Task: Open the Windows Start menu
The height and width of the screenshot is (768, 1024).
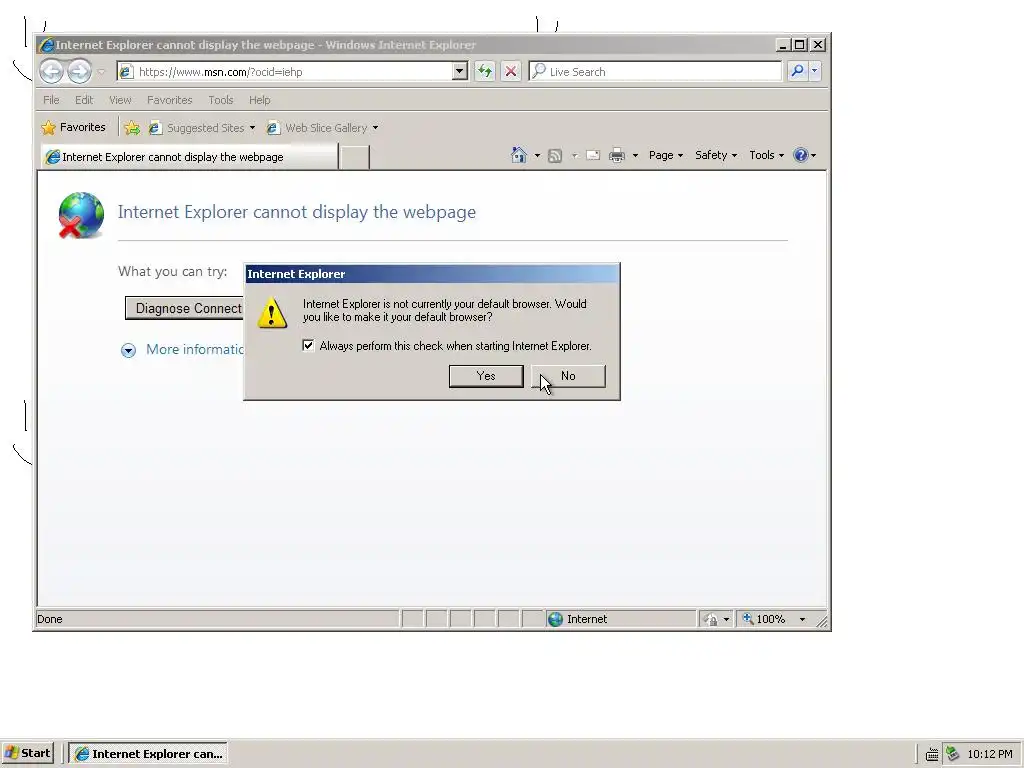Action: (x=27, y=754)
